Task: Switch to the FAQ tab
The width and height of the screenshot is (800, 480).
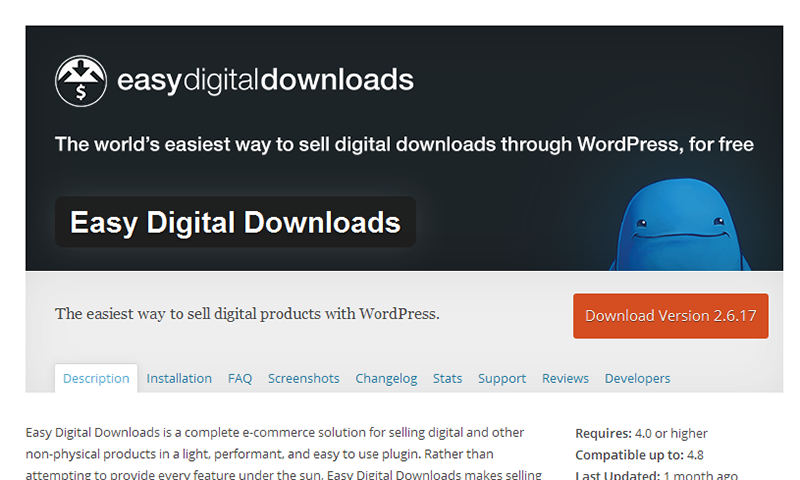Action: click(240, 378)
